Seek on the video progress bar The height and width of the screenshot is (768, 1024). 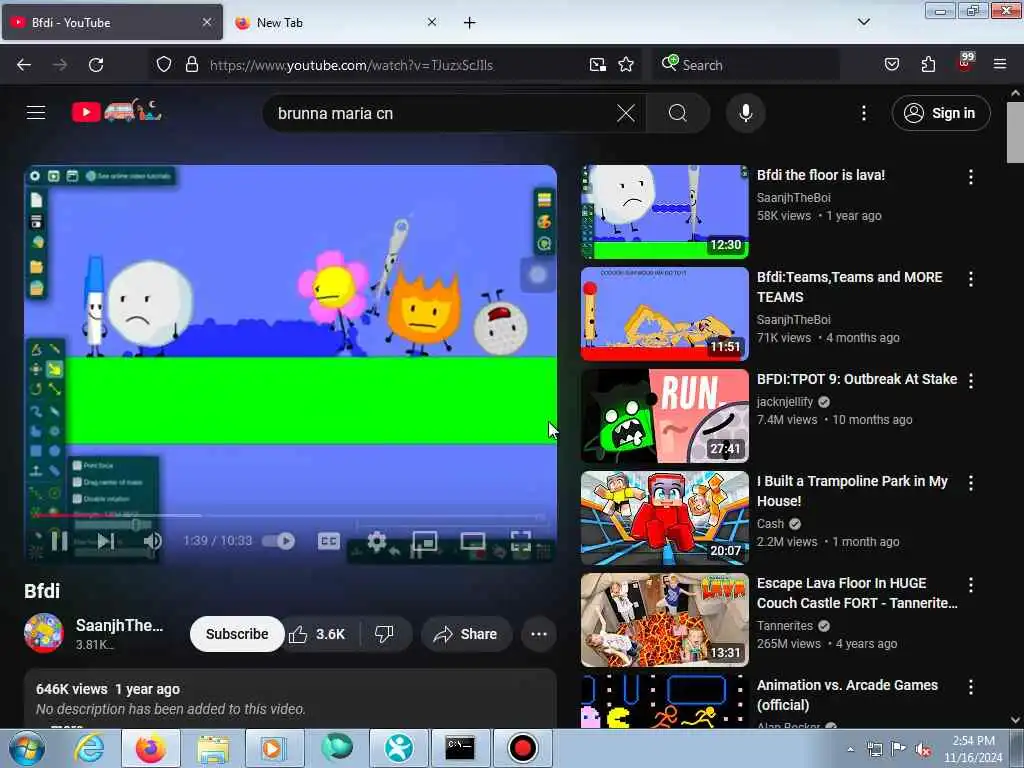tap(290, 515)
